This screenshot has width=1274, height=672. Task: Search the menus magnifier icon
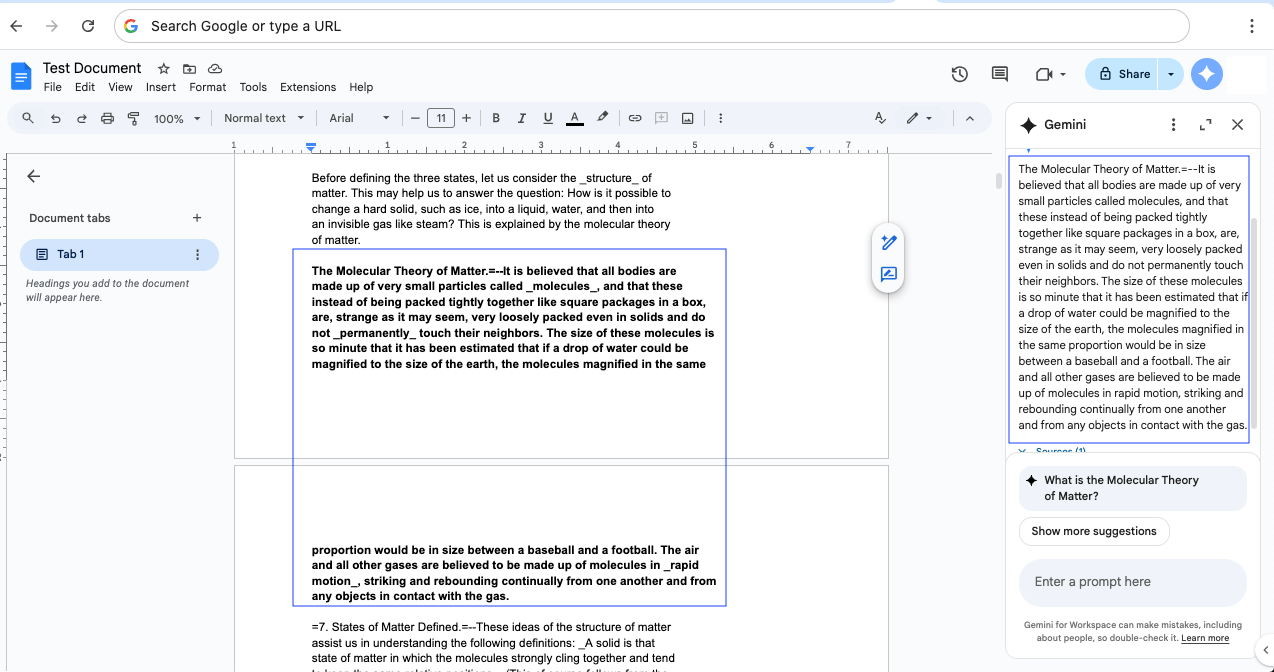[x=28, y=118]
